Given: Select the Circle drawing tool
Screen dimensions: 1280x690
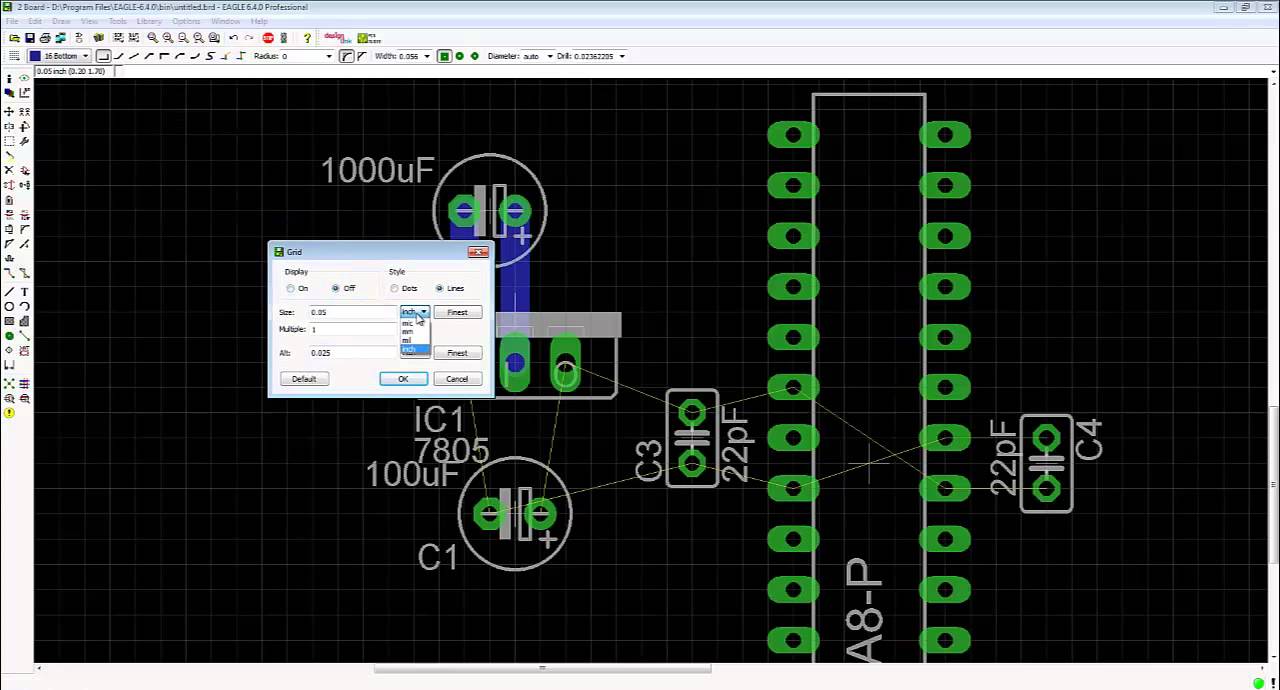Looking at the screenshot, I should [9, 306].
